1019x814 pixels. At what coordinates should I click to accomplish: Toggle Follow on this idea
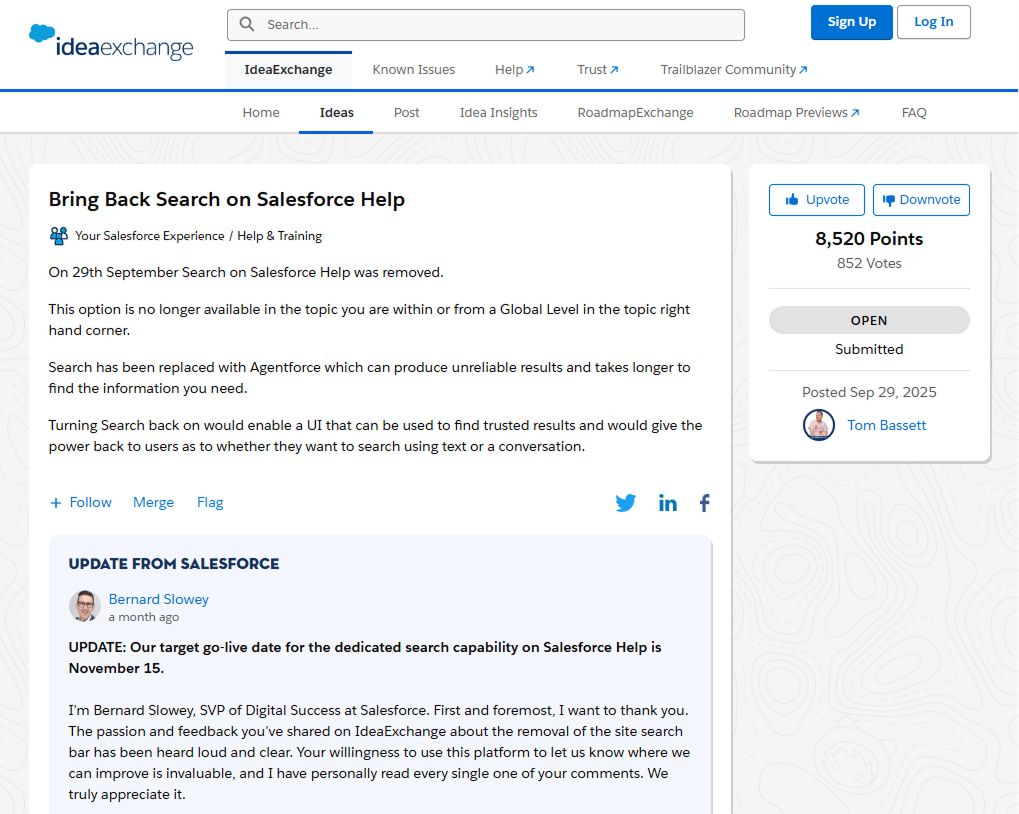[x=80, y=502]
